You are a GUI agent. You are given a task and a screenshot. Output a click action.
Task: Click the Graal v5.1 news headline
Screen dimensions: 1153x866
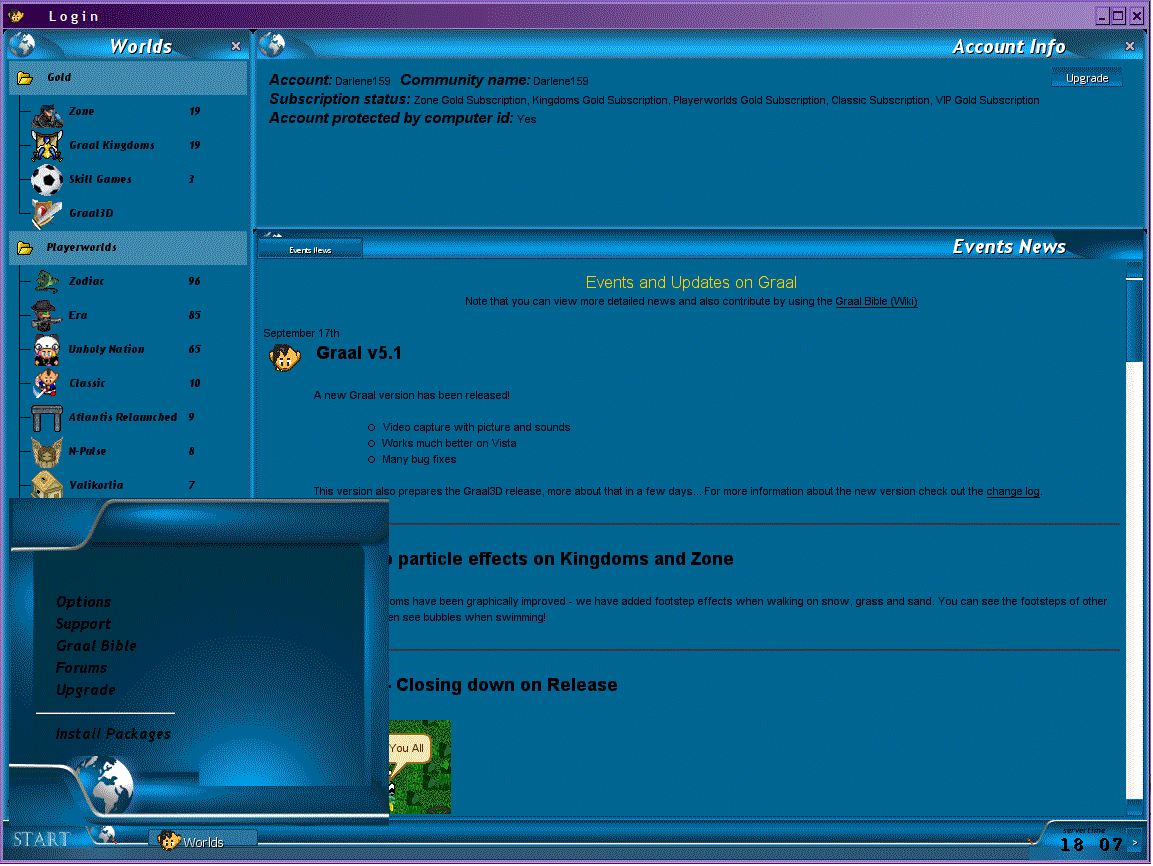[x=359, y=354]
